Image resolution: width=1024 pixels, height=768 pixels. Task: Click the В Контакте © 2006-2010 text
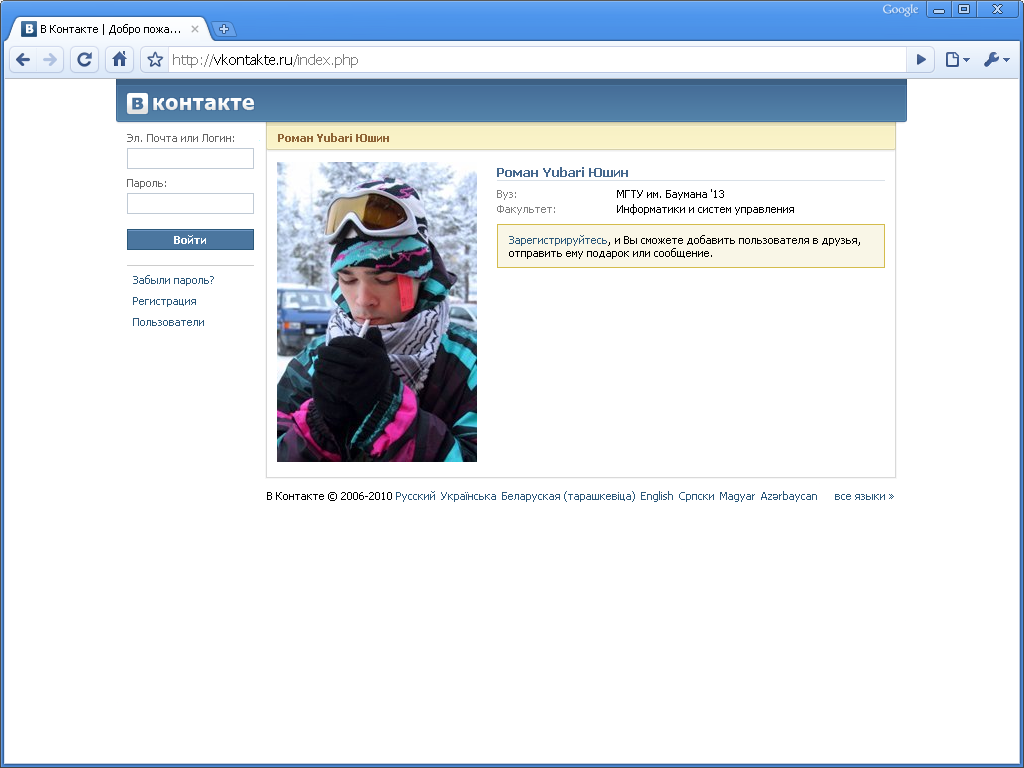(x=329, y=496)
